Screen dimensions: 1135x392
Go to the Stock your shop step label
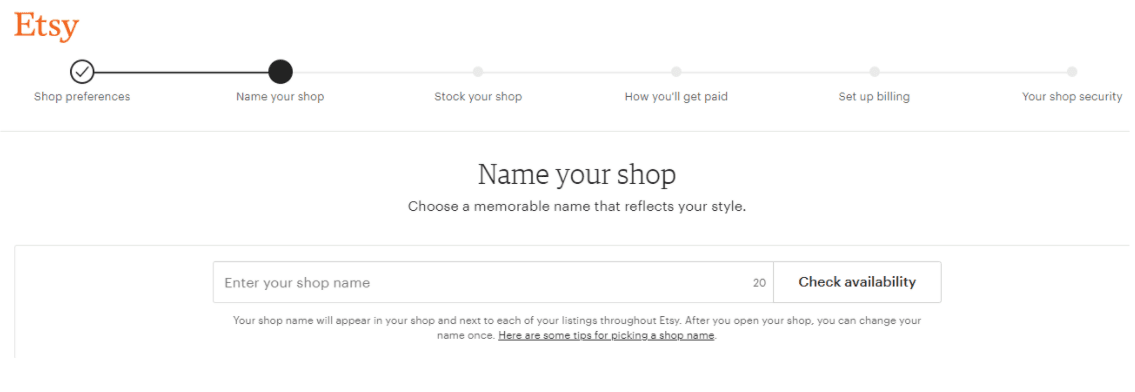coord(478,97)
